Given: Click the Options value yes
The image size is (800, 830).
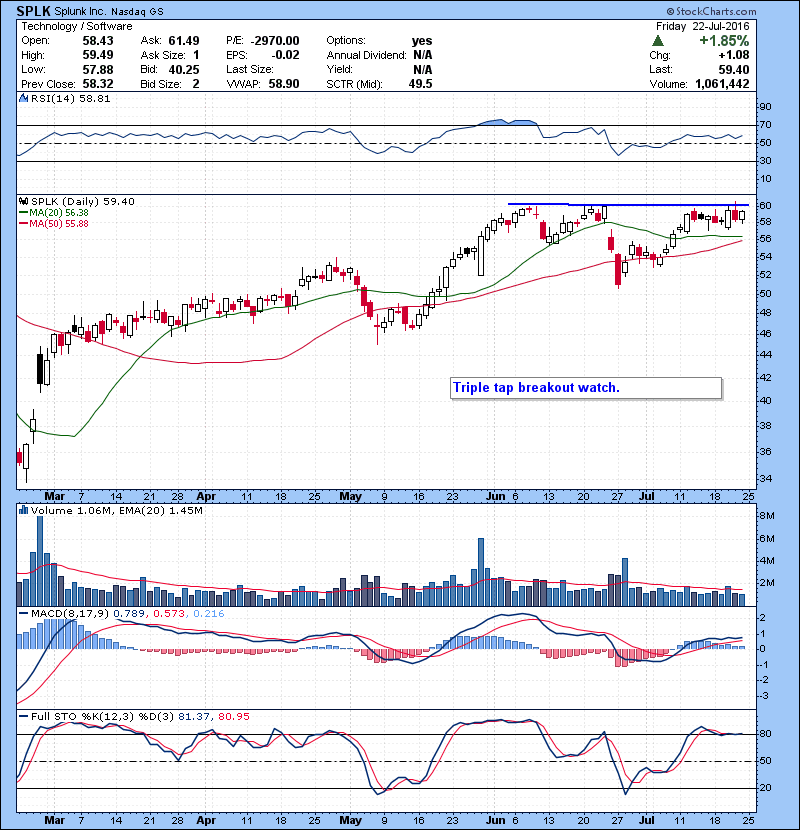Looking at the screenshot, I should pyautogui.click(x=422, y=41).
